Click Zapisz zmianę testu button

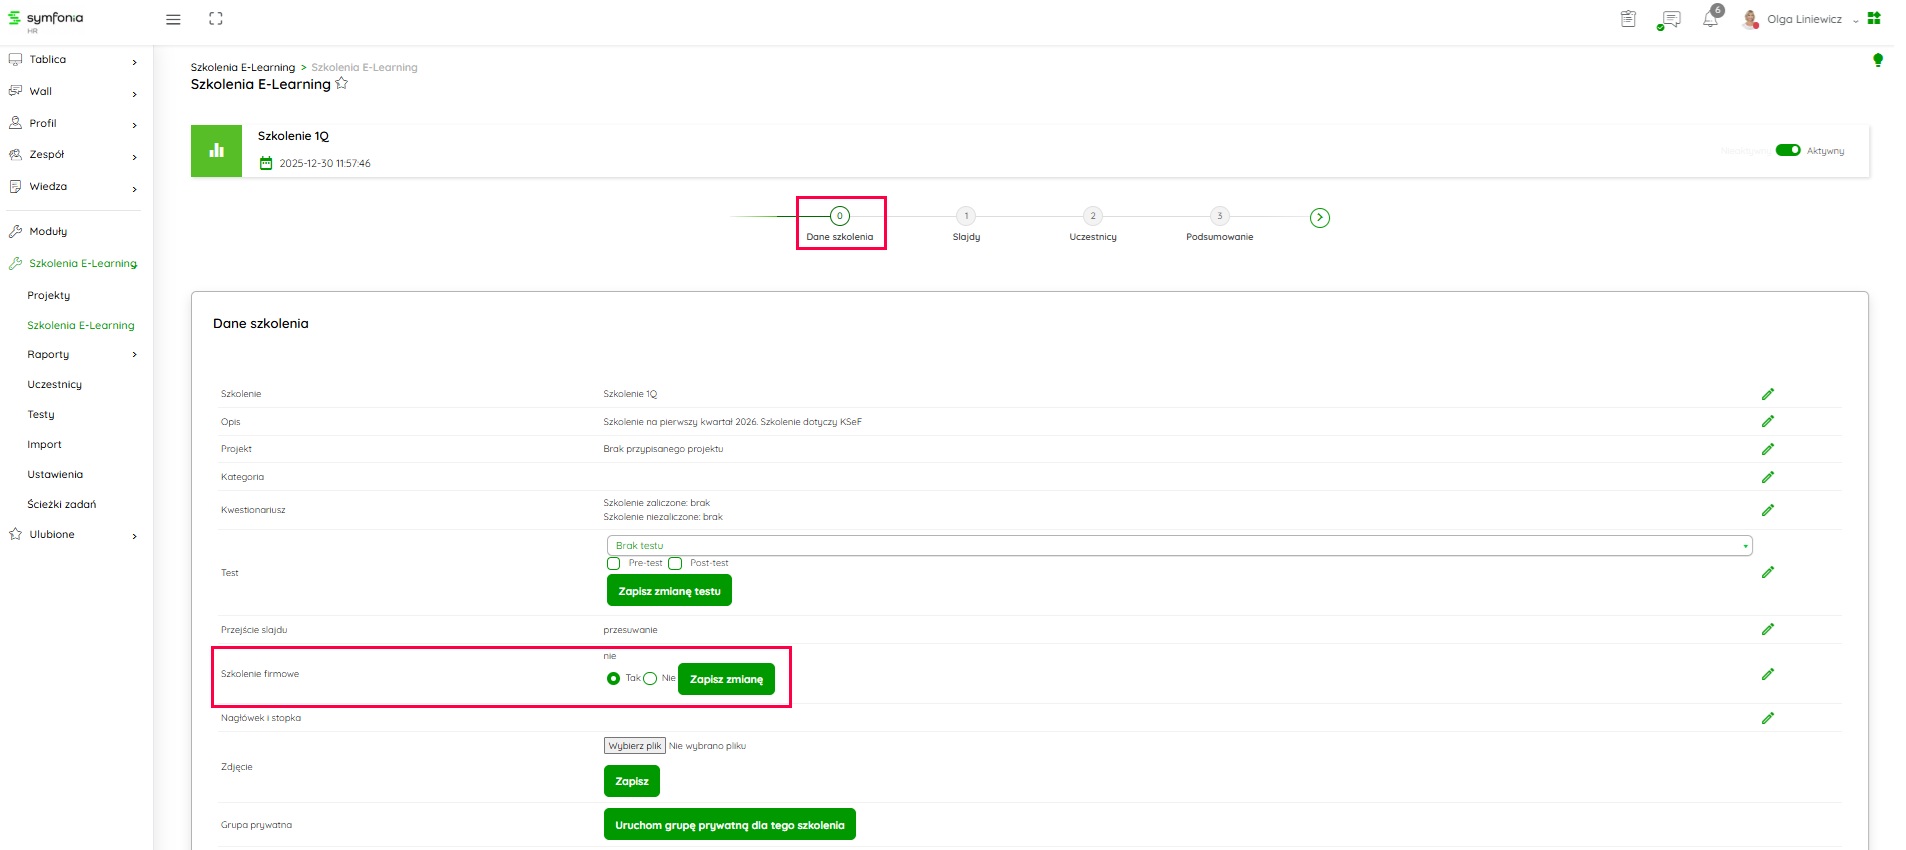[x=669, y=591]
